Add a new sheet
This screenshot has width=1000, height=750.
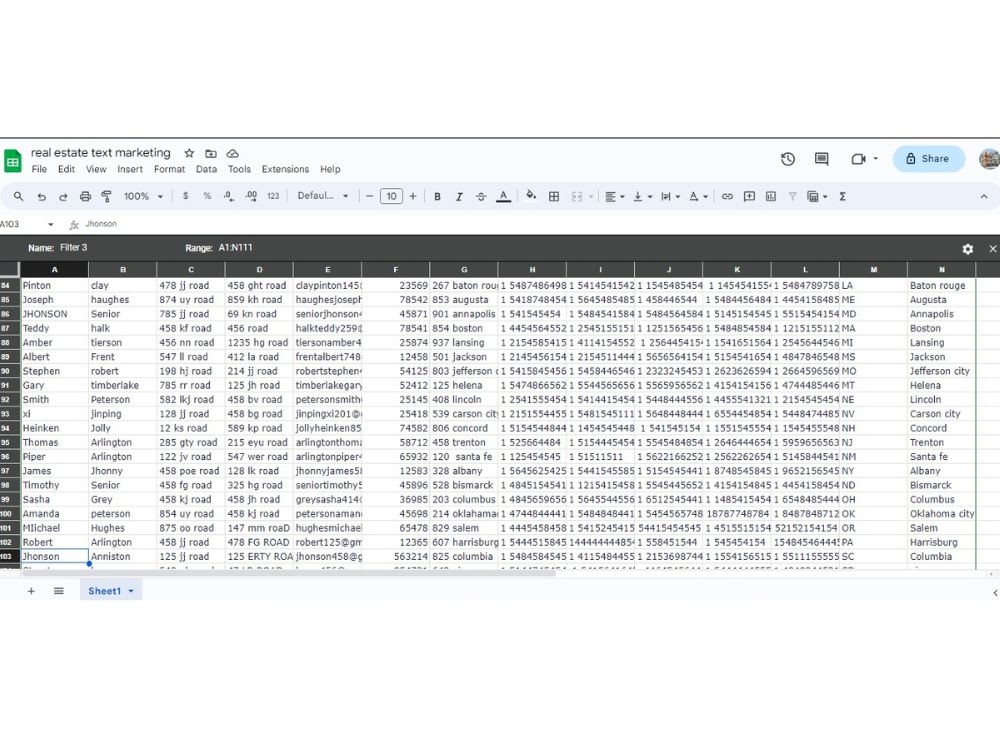31,591
